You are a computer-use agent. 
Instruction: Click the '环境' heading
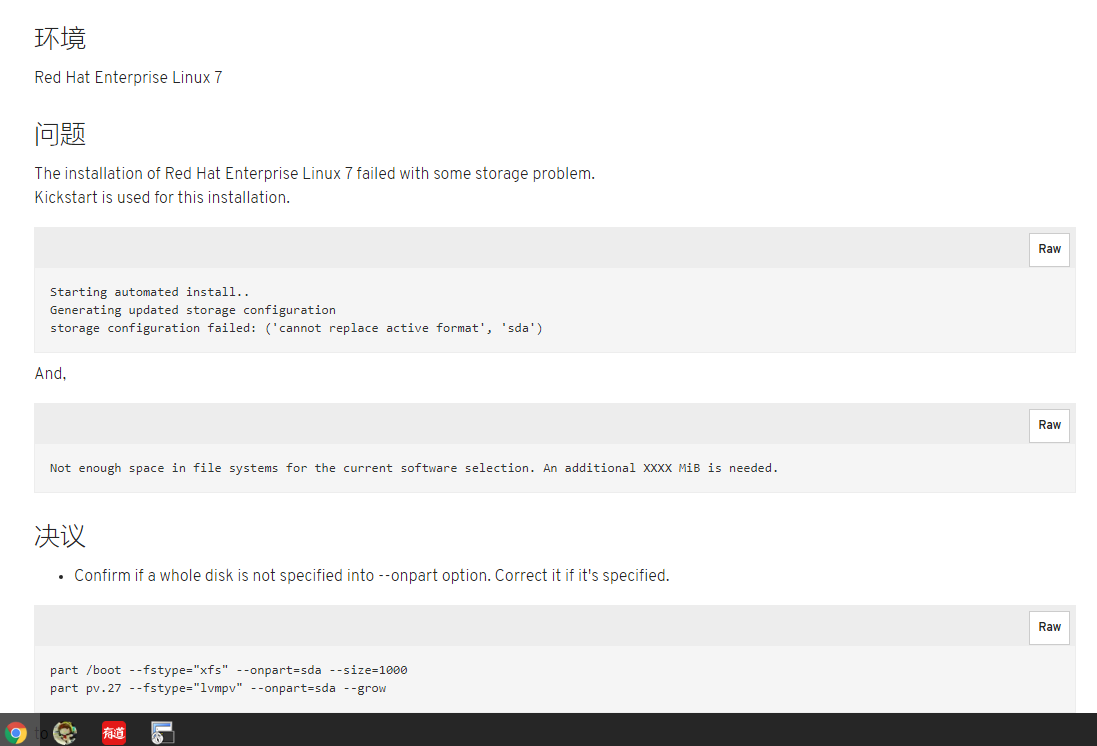click(x=60, y=38)
